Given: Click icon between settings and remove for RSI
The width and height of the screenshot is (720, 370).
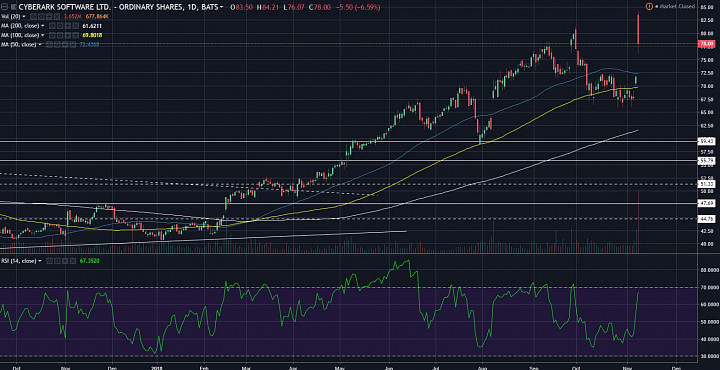Looking at the screenshot, I should coord(65,261).
